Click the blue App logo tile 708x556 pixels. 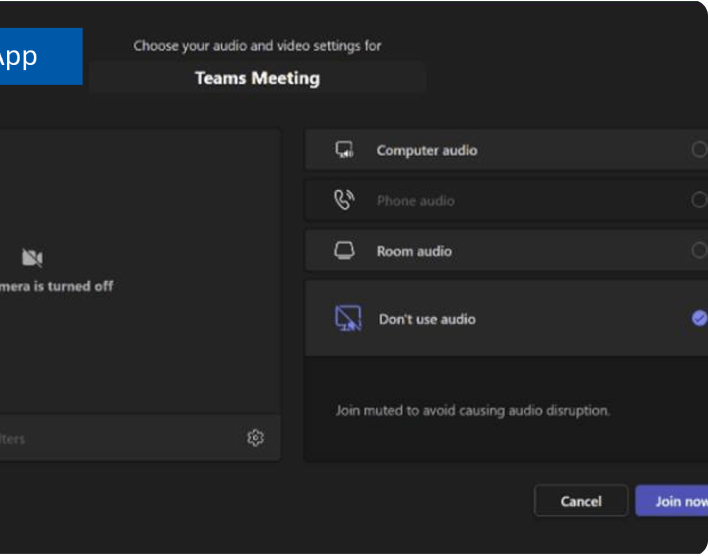[41, 56]
